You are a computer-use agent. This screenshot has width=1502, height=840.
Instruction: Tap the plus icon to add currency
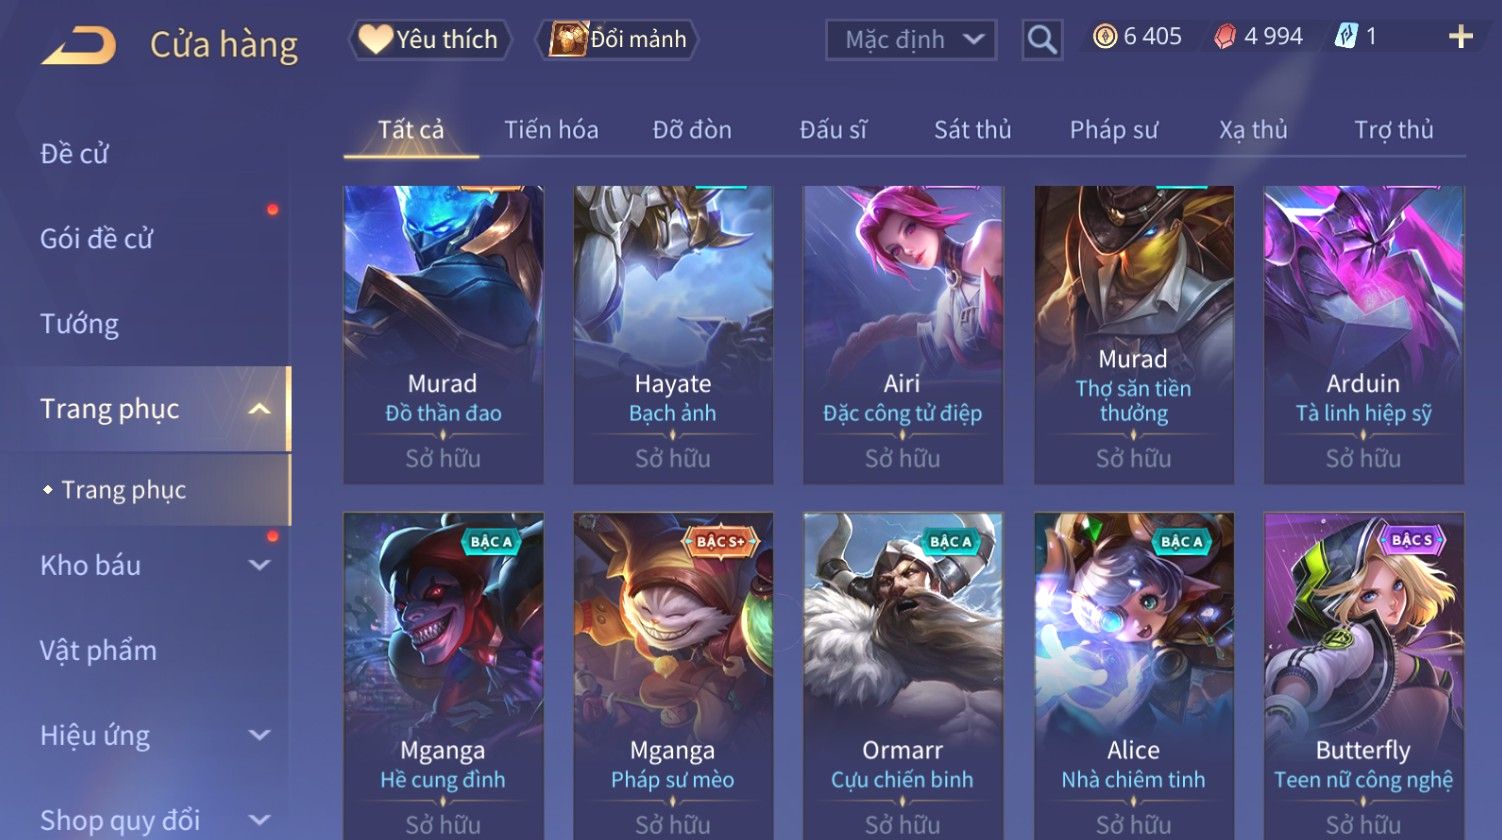pos(1461,37)
